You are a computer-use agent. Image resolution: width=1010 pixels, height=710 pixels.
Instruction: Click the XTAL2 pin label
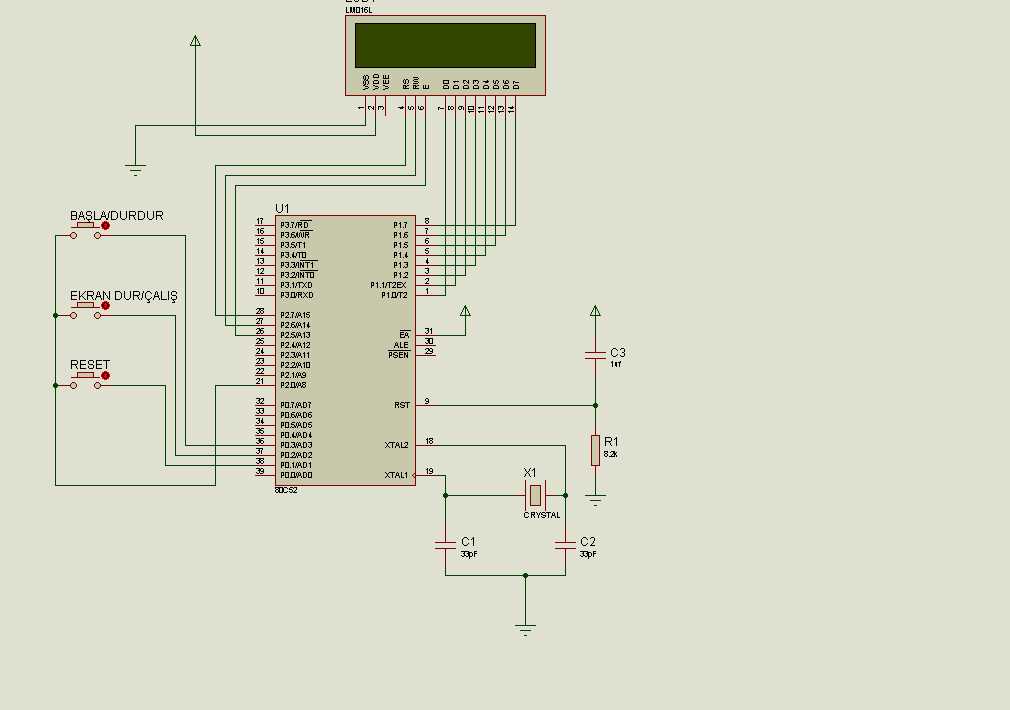pyautogui.click(x=396, y=445)
